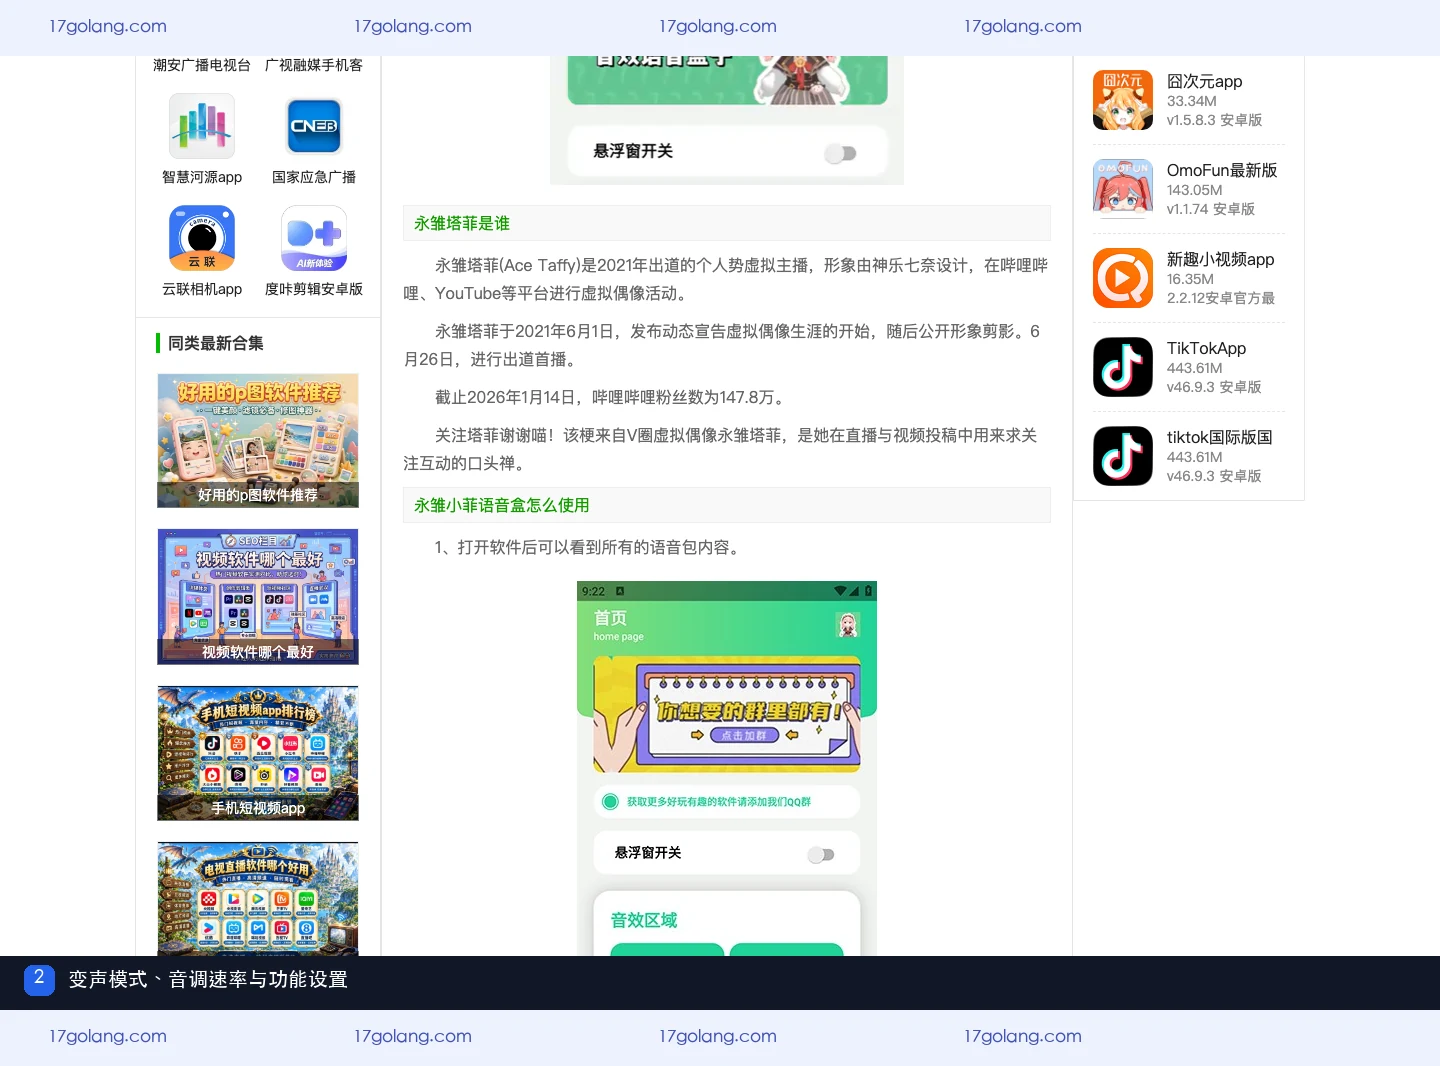1440x1066 pixels.
Task: Open the 云联相机app icon
Action: click(202, 238)
